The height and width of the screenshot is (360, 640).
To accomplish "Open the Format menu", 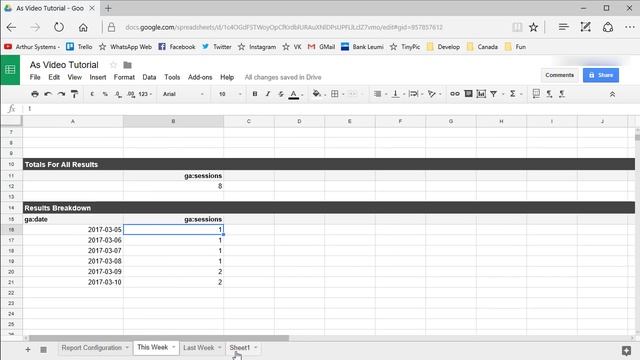I will pos(124,77).
